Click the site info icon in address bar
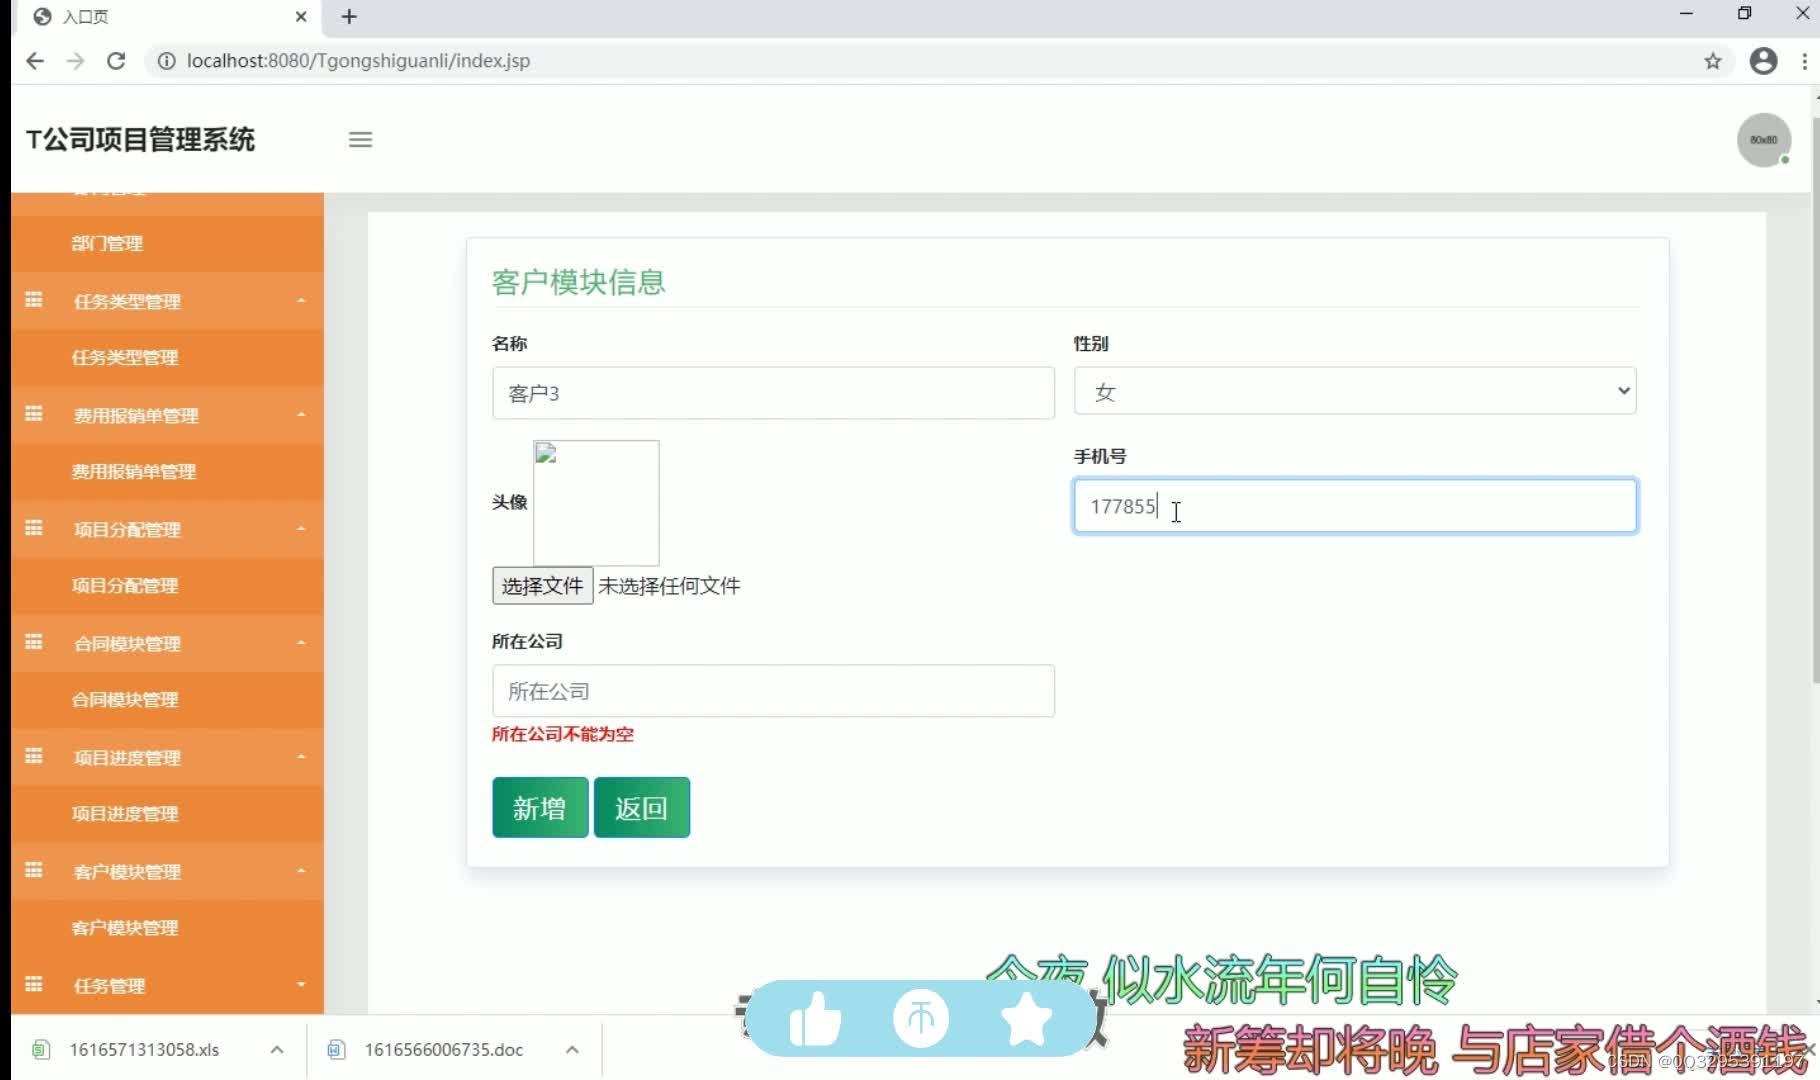 tap(166, 61)
